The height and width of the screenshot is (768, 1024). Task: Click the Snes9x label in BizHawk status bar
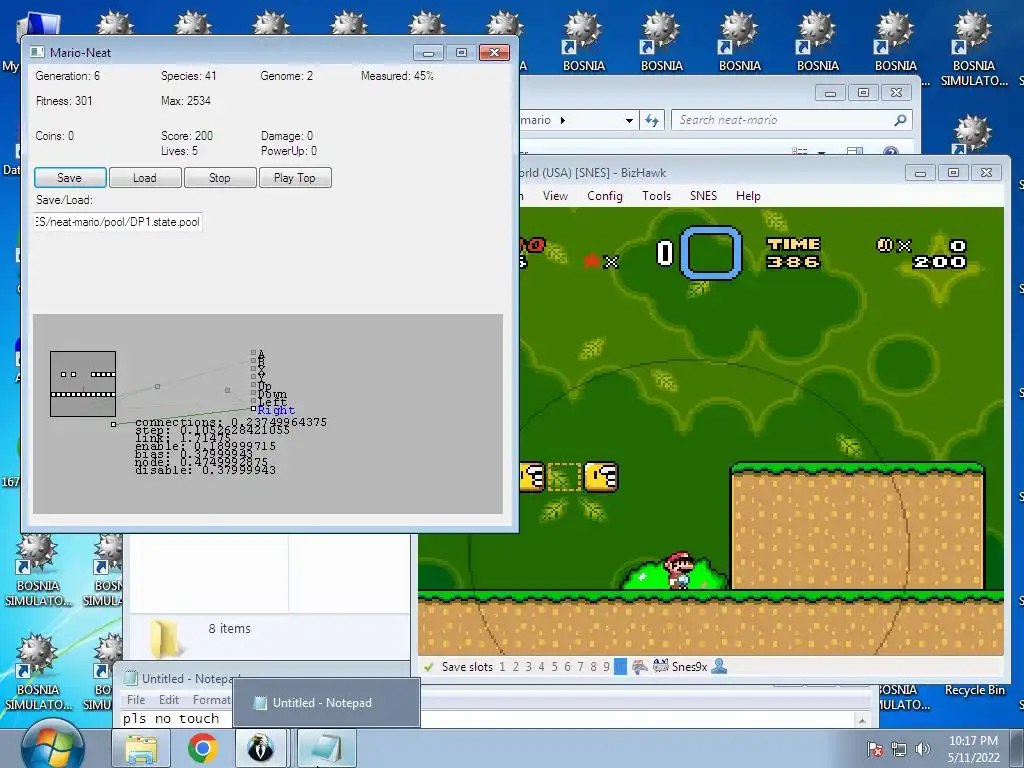click(690, 667)
